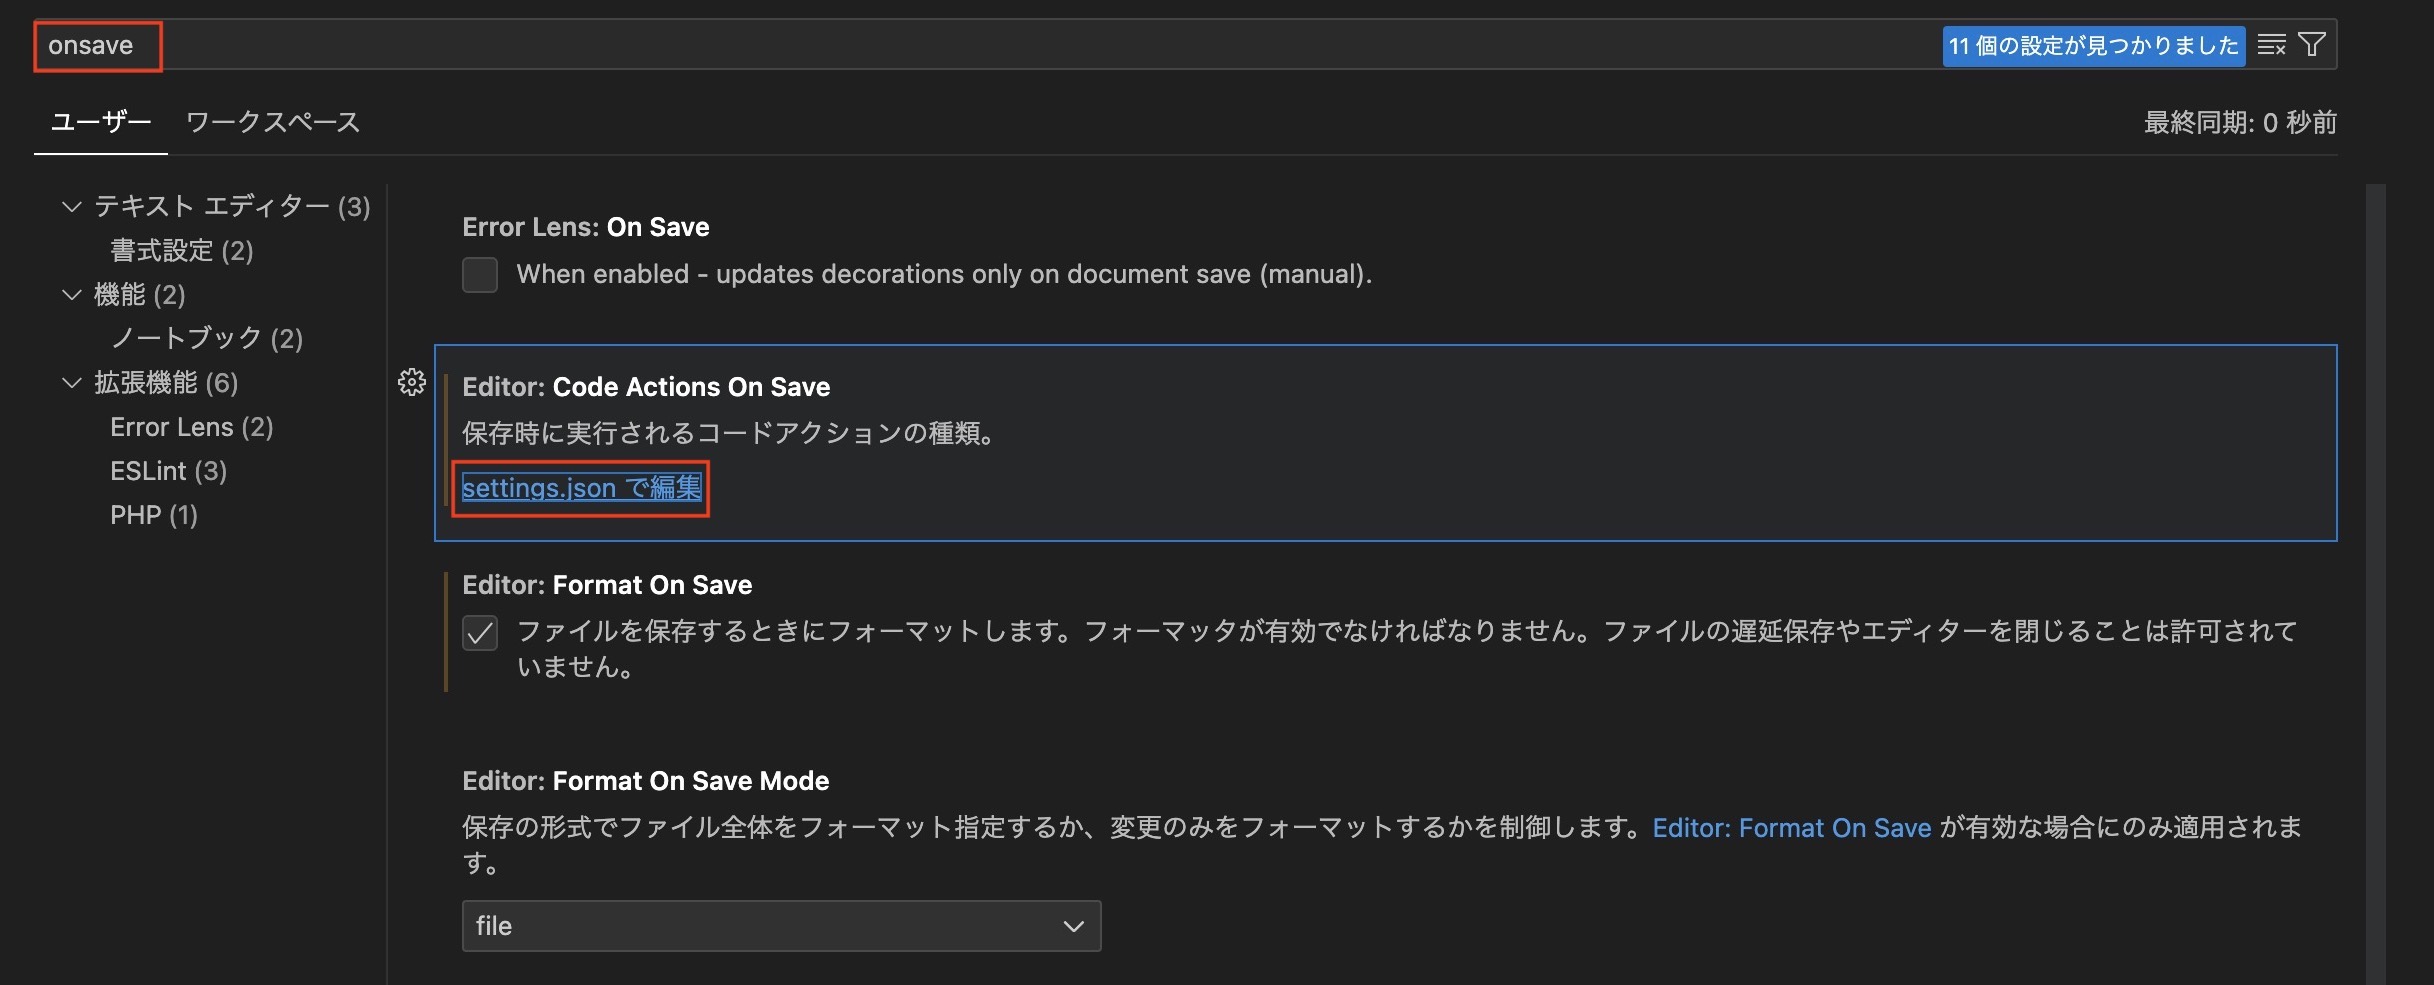Open the settings.json で編集 link

pos(581,488)
